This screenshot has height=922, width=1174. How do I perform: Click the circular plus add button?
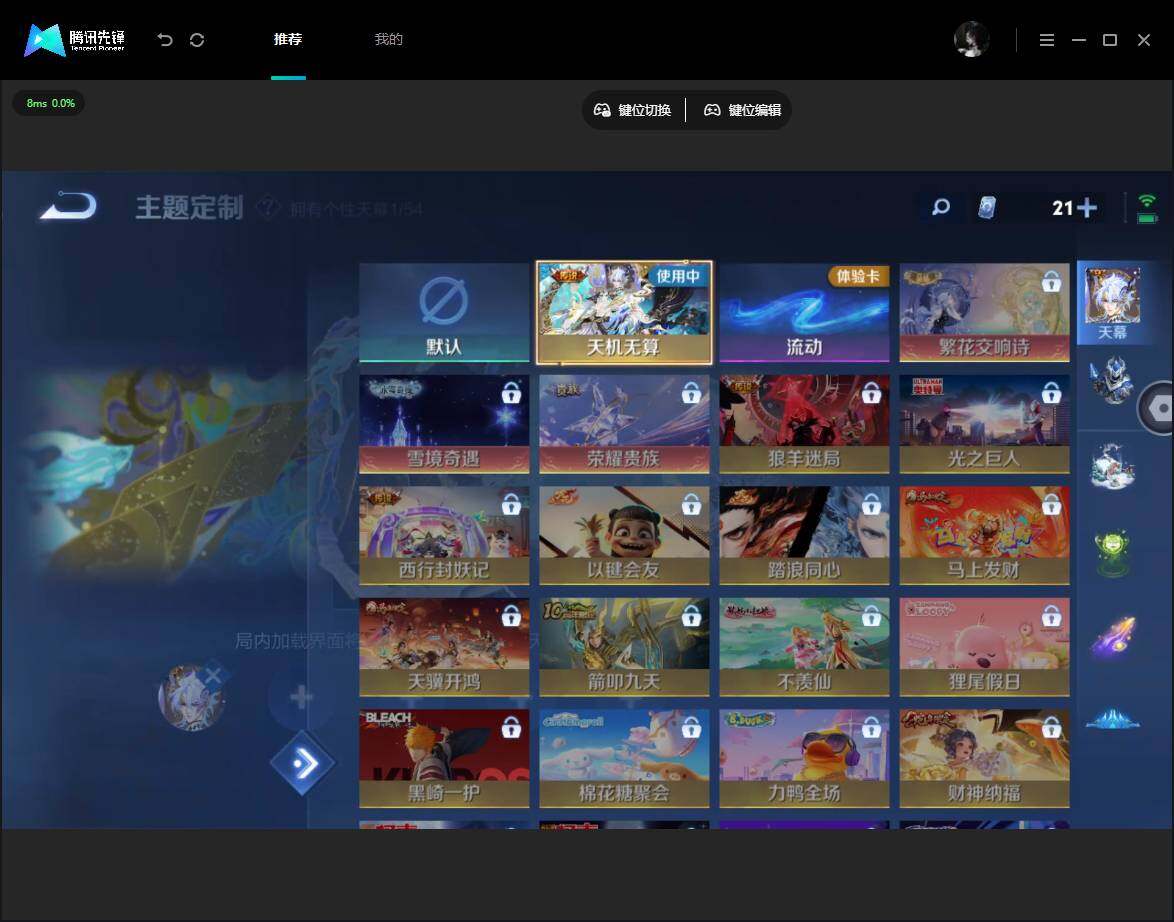click(301, 697)
